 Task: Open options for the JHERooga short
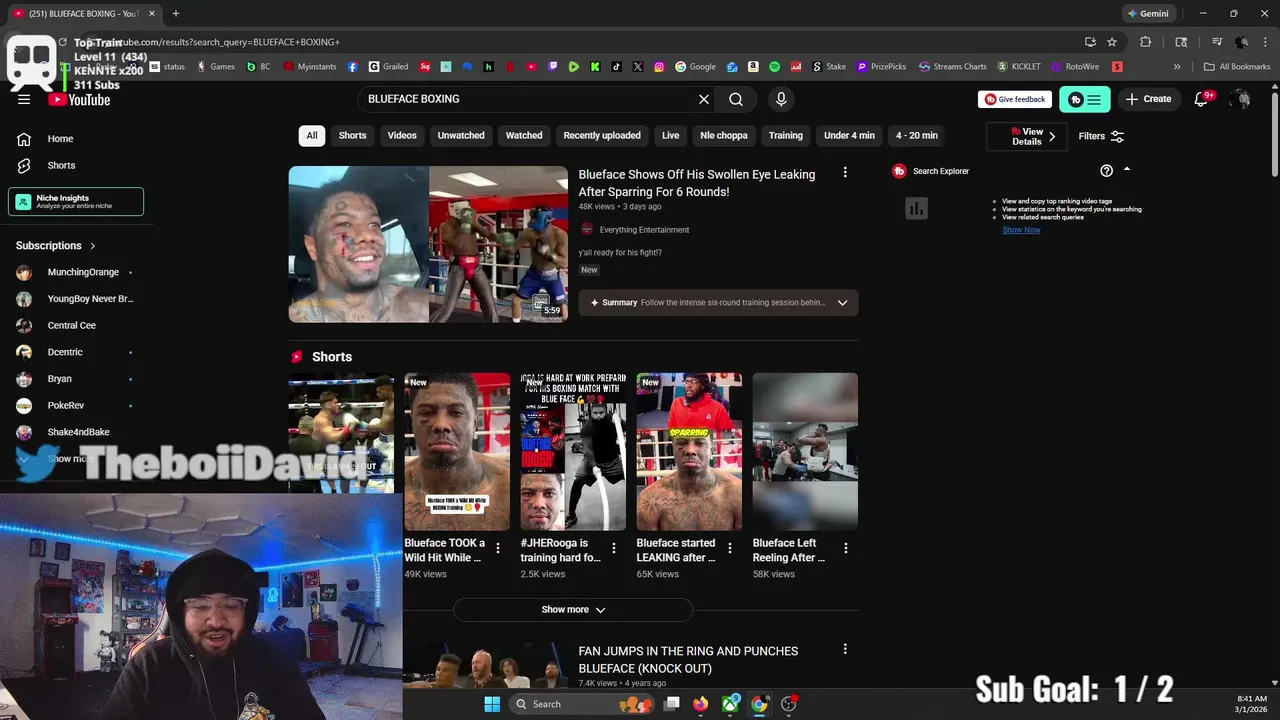click(614, 548)
